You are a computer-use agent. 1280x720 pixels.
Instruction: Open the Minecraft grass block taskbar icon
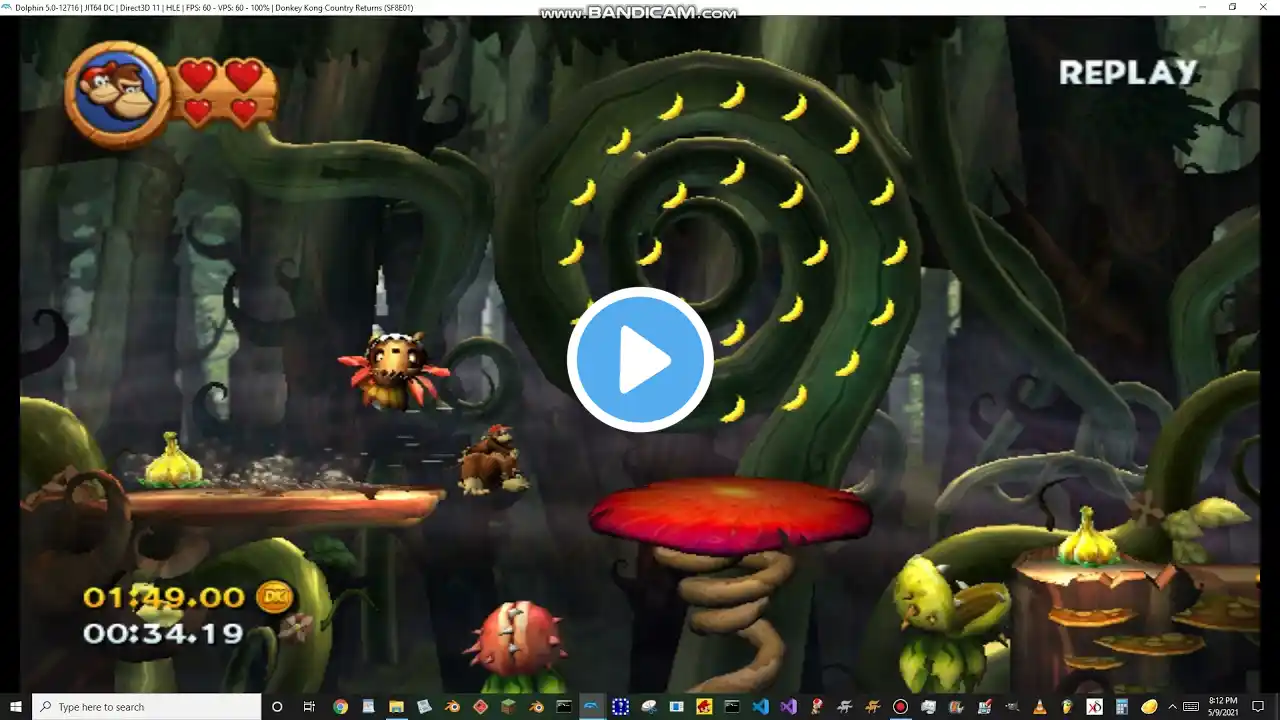[508, 707]
